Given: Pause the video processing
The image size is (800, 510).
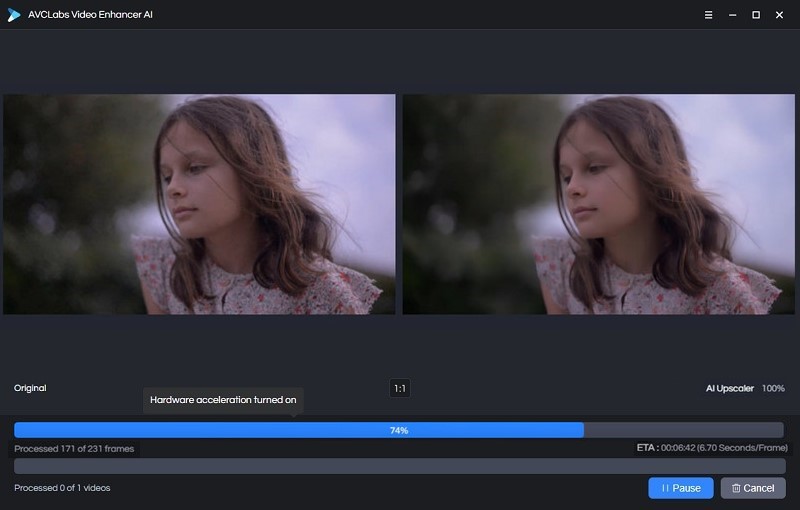Looking at the screenshot, I should pos(681,488).
